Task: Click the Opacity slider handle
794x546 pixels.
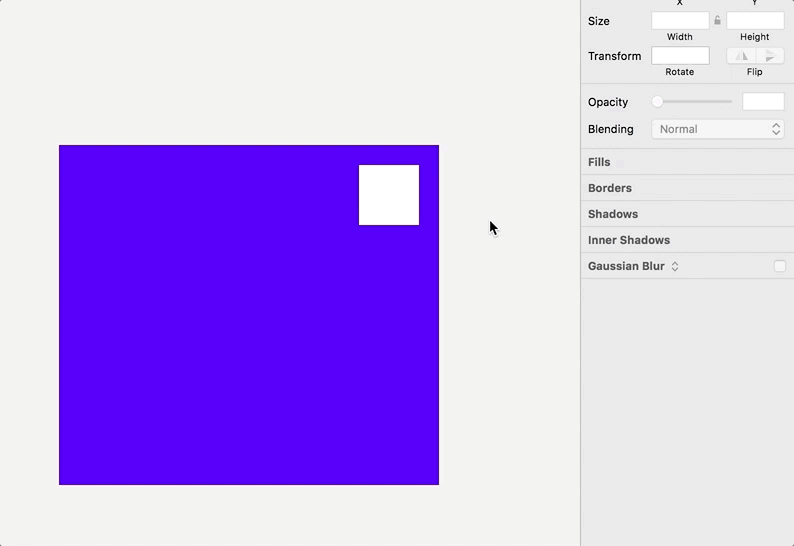Action: coord(657,102)
